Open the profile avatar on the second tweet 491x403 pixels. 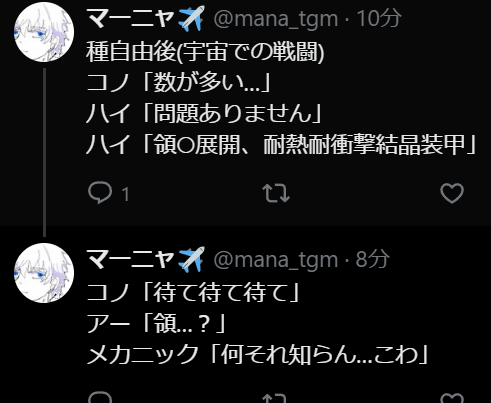[44, 273]
